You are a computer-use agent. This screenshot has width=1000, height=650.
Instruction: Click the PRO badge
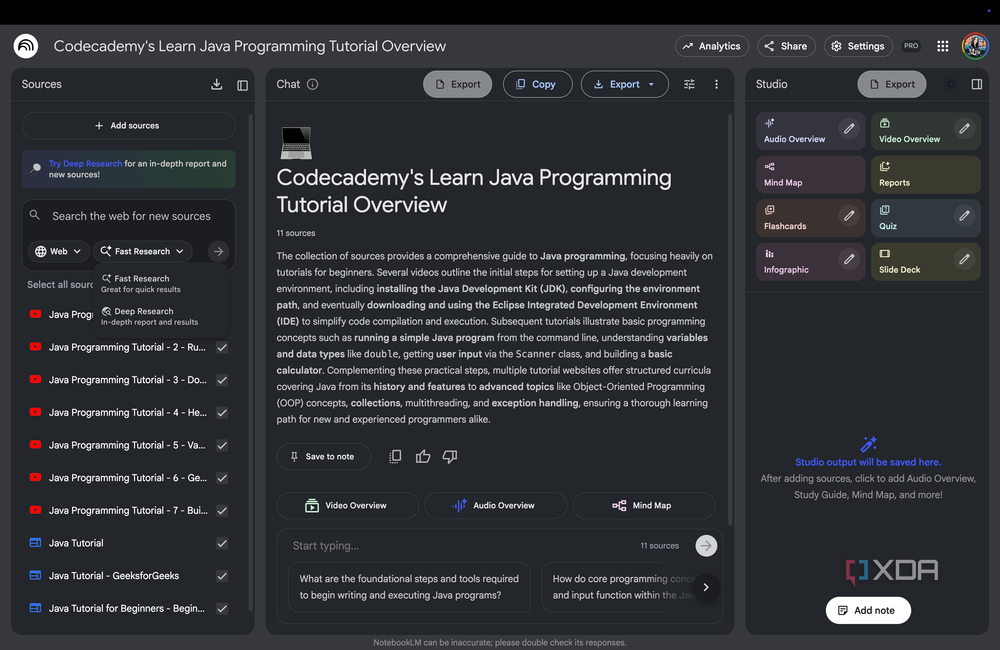911,46
